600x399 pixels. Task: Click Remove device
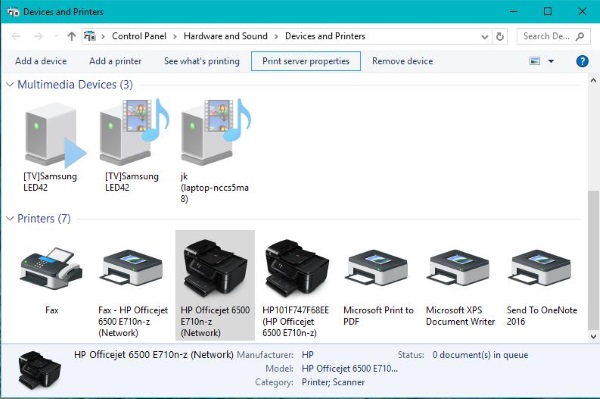pyautogui.click(x=403, y=61)
